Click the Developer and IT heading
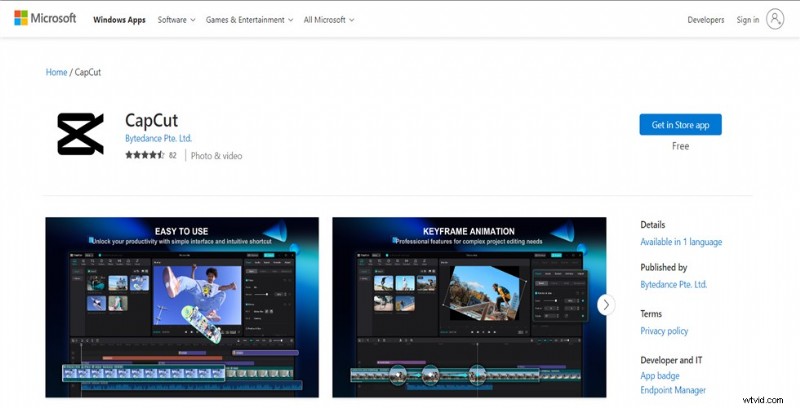 tap(671, 360)
